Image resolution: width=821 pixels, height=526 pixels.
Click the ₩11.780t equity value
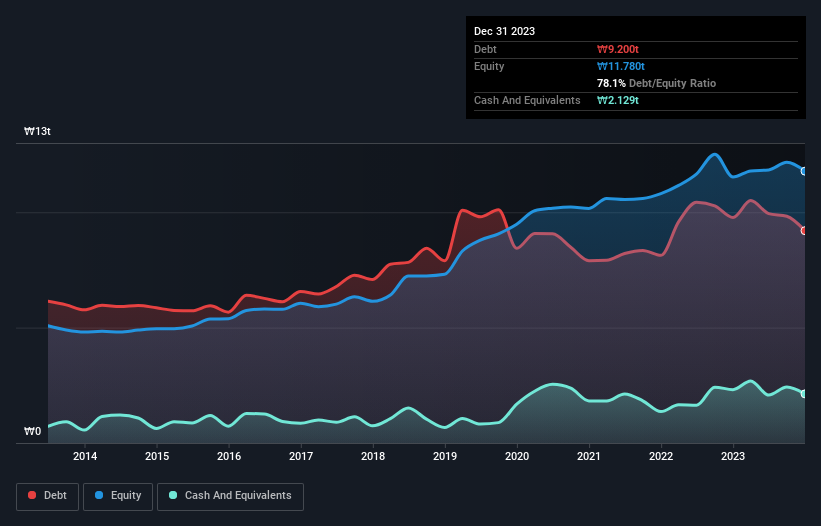pos(621,66)
